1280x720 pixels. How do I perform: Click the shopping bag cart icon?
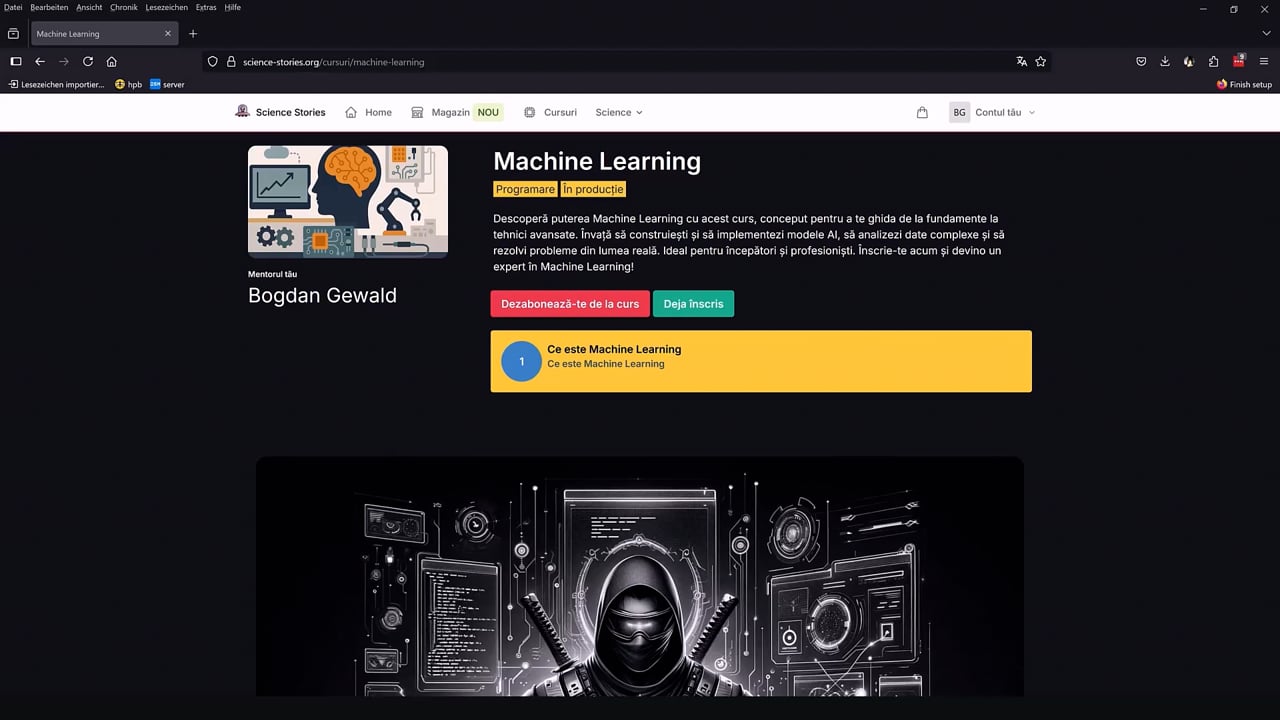point(922,113)
